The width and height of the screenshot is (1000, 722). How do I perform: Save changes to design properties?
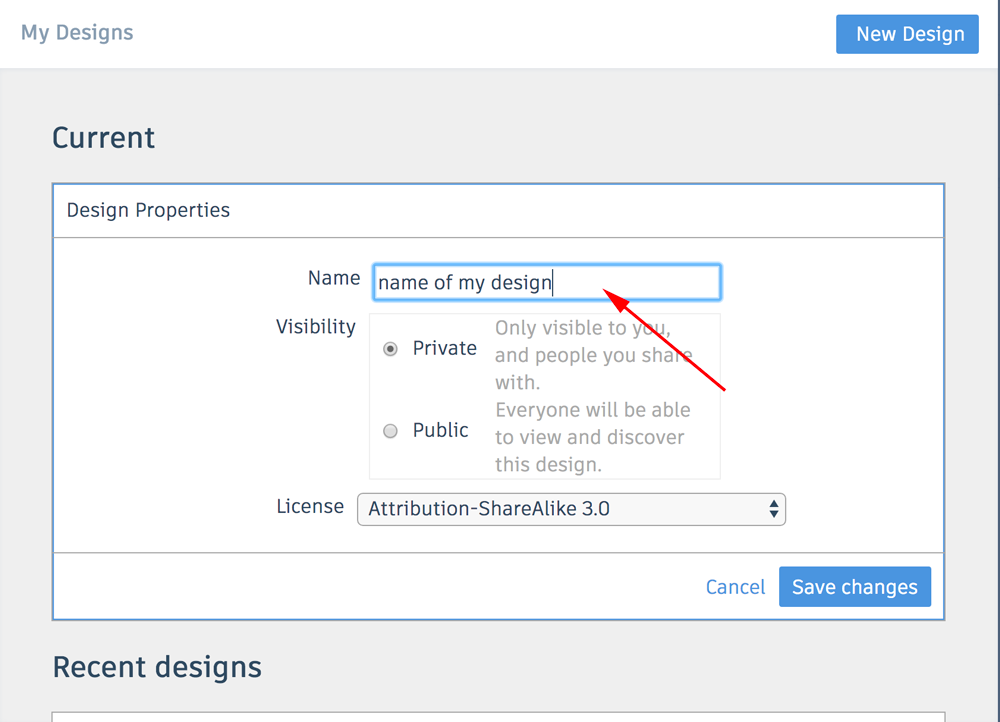855,587
